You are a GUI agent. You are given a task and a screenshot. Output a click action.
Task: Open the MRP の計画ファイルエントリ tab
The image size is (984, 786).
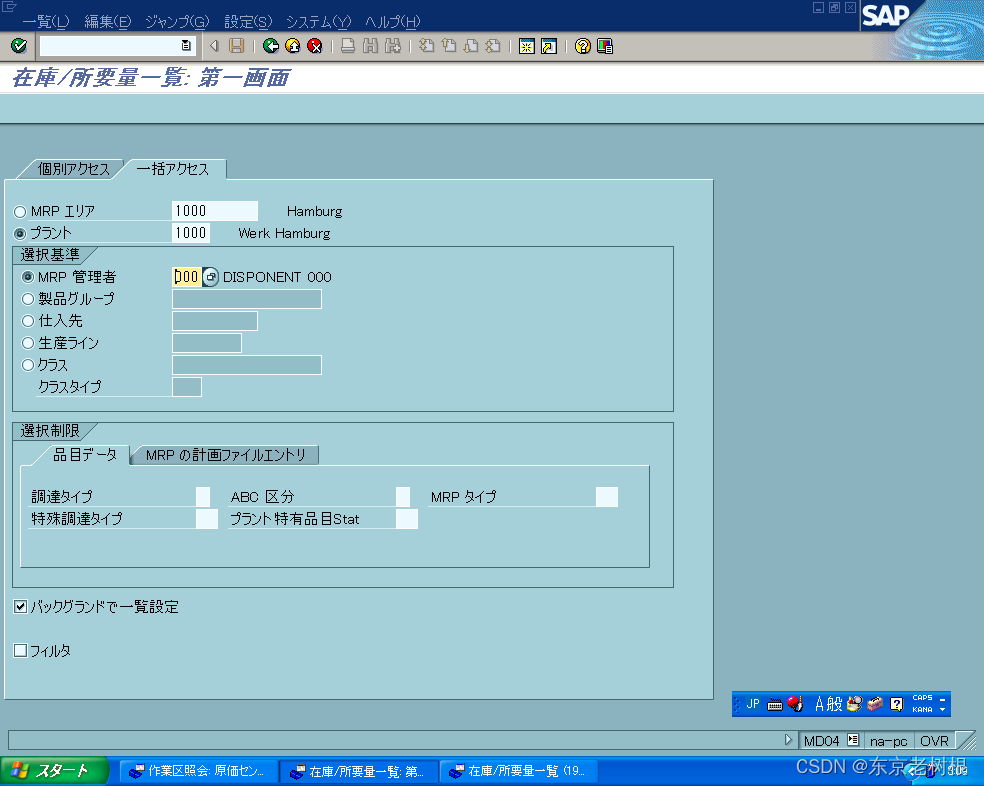(x=224, y=454)
